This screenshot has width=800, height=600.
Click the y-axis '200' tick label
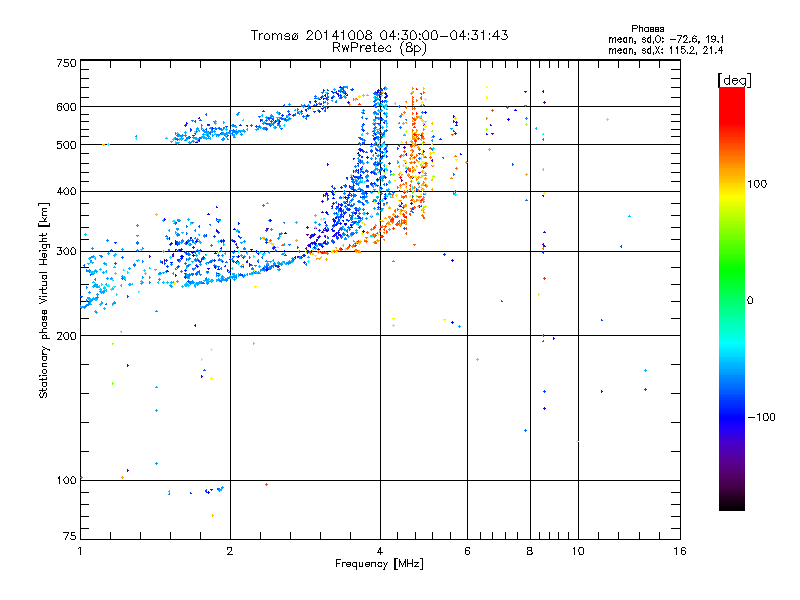point(66,336)
